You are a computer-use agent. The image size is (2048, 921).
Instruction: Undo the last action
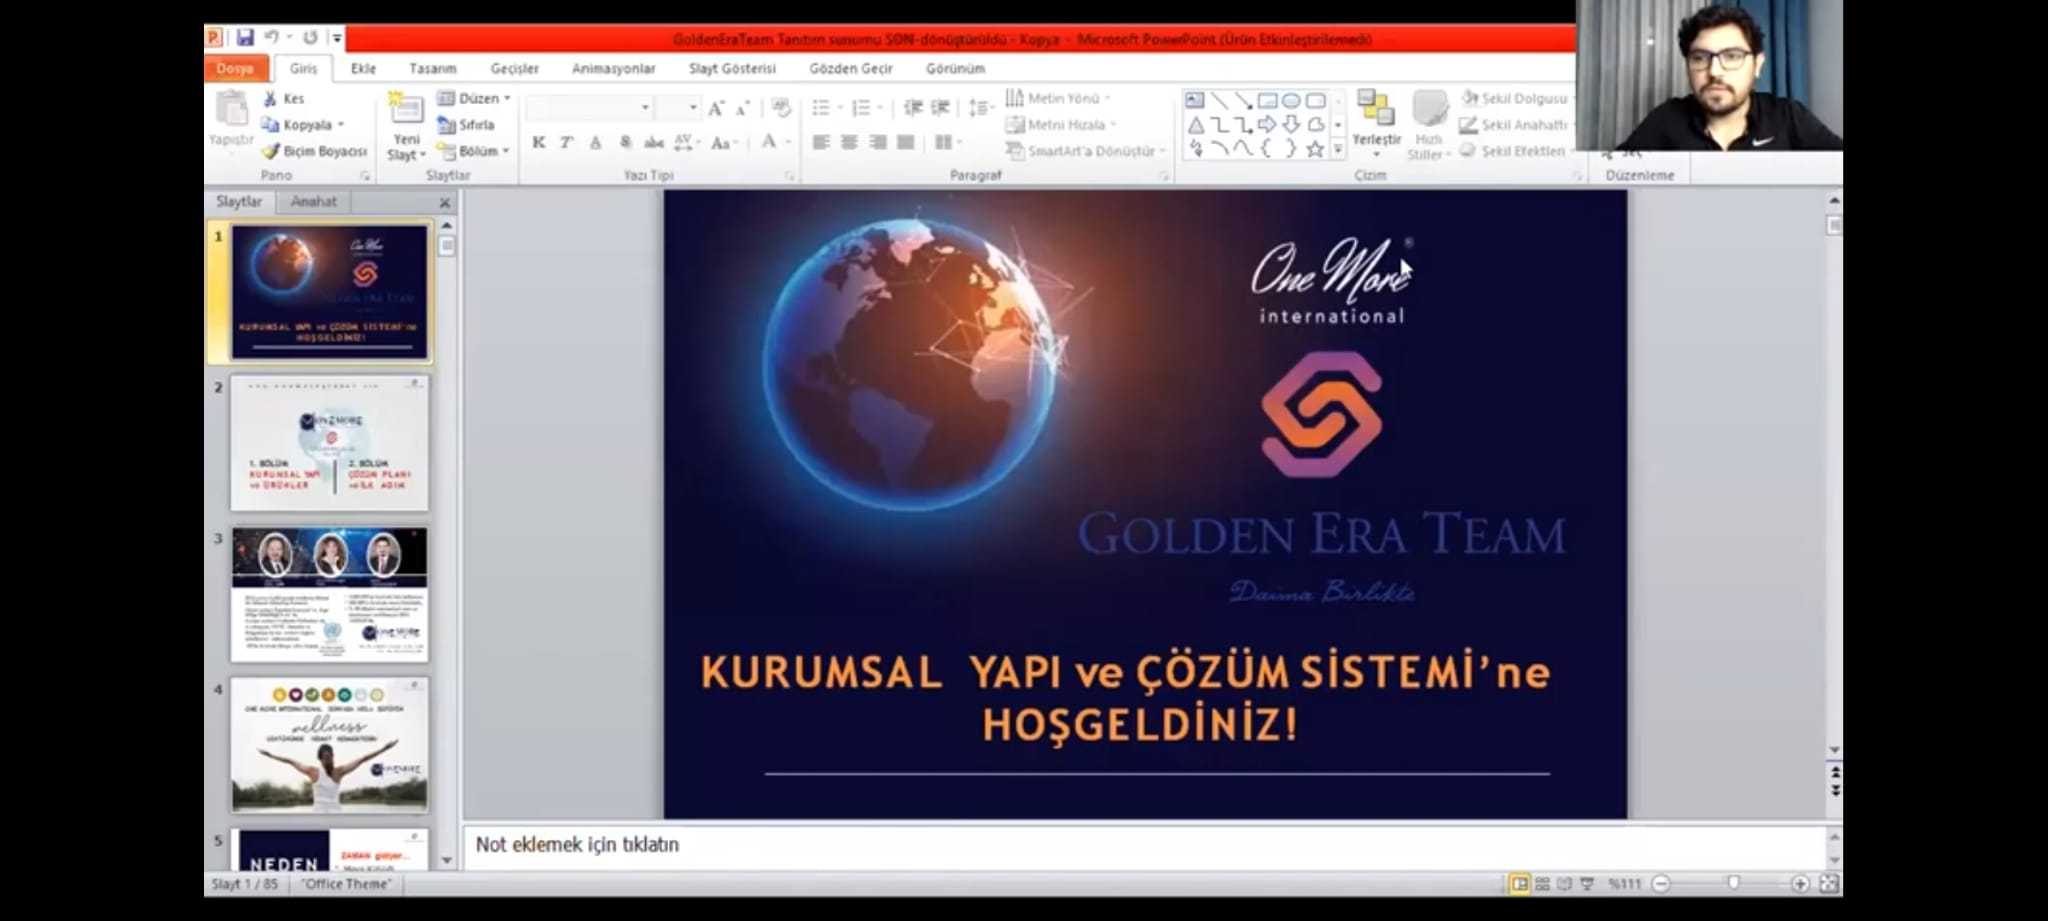point(272,38)
